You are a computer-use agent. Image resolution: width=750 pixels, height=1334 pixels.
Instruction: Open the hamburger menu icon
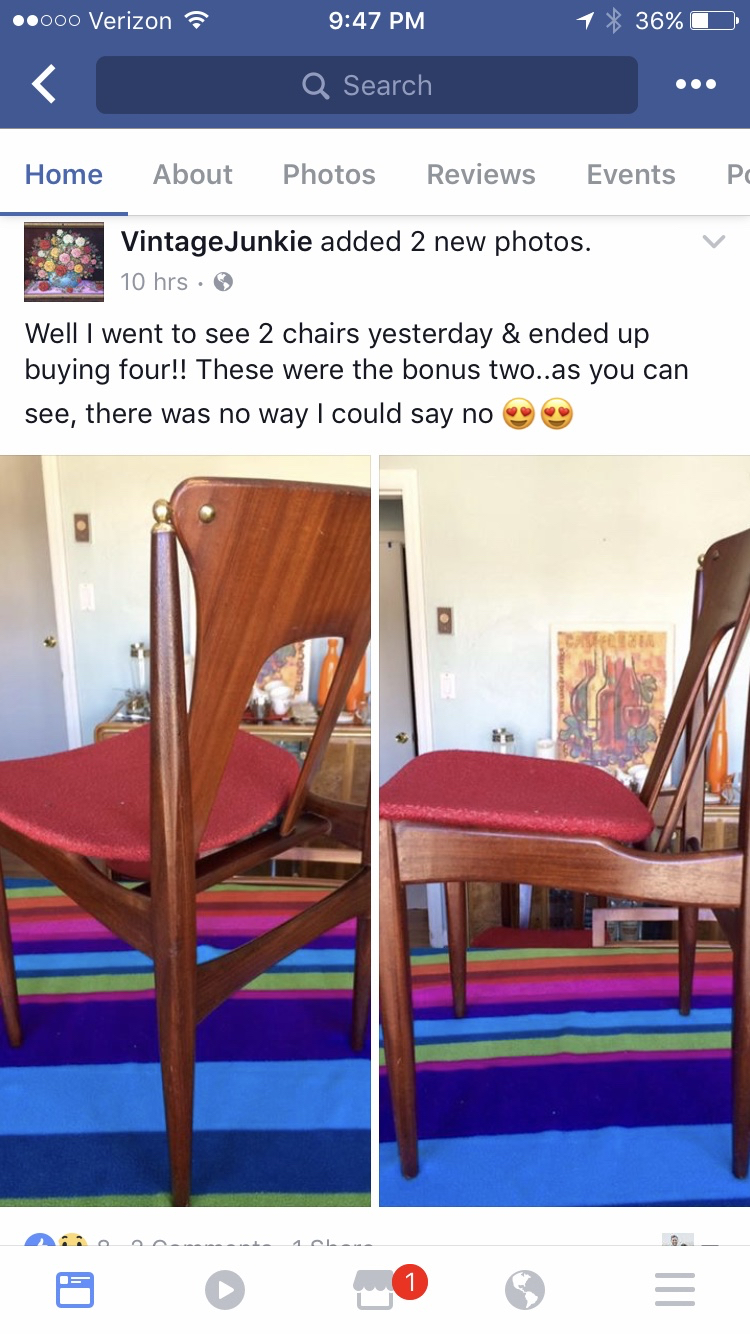(675, 1290)
